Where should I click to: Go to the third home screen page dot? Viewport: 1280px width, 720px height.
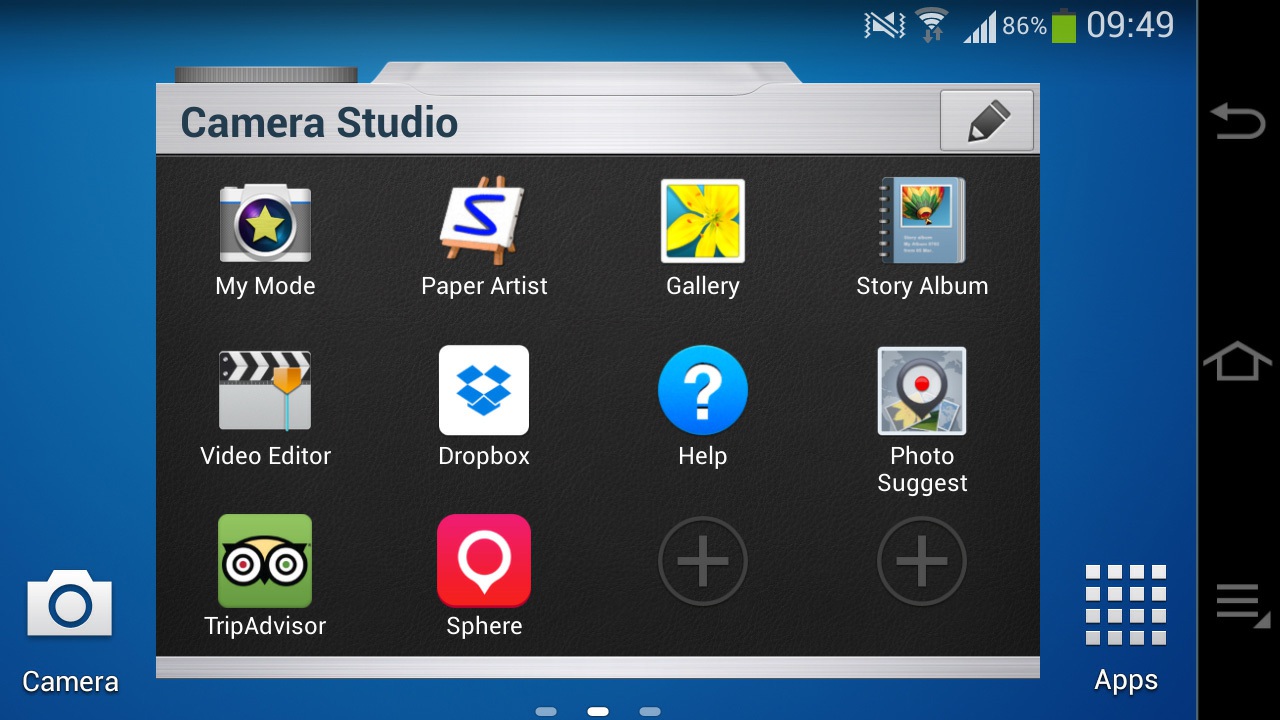tap(650, 712)
